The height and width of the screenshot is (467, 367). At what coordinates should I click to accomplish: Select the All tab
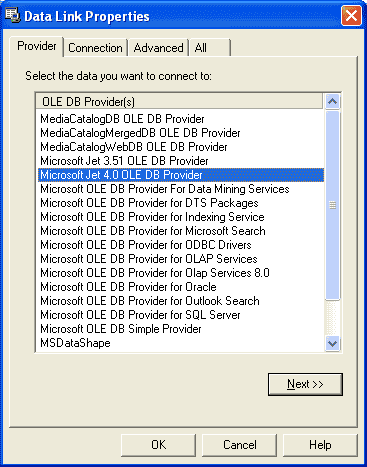210,48
